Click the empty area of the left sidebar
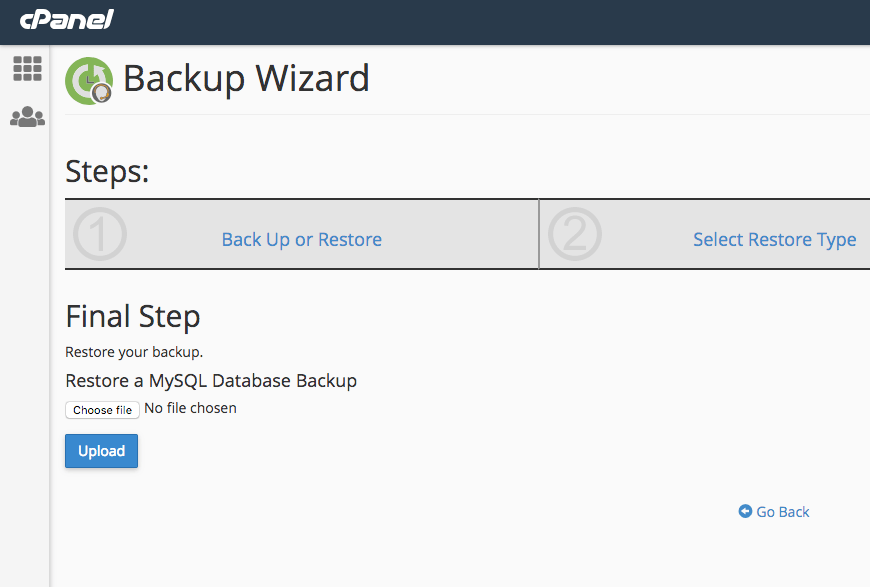 click(x=25, y=355)
